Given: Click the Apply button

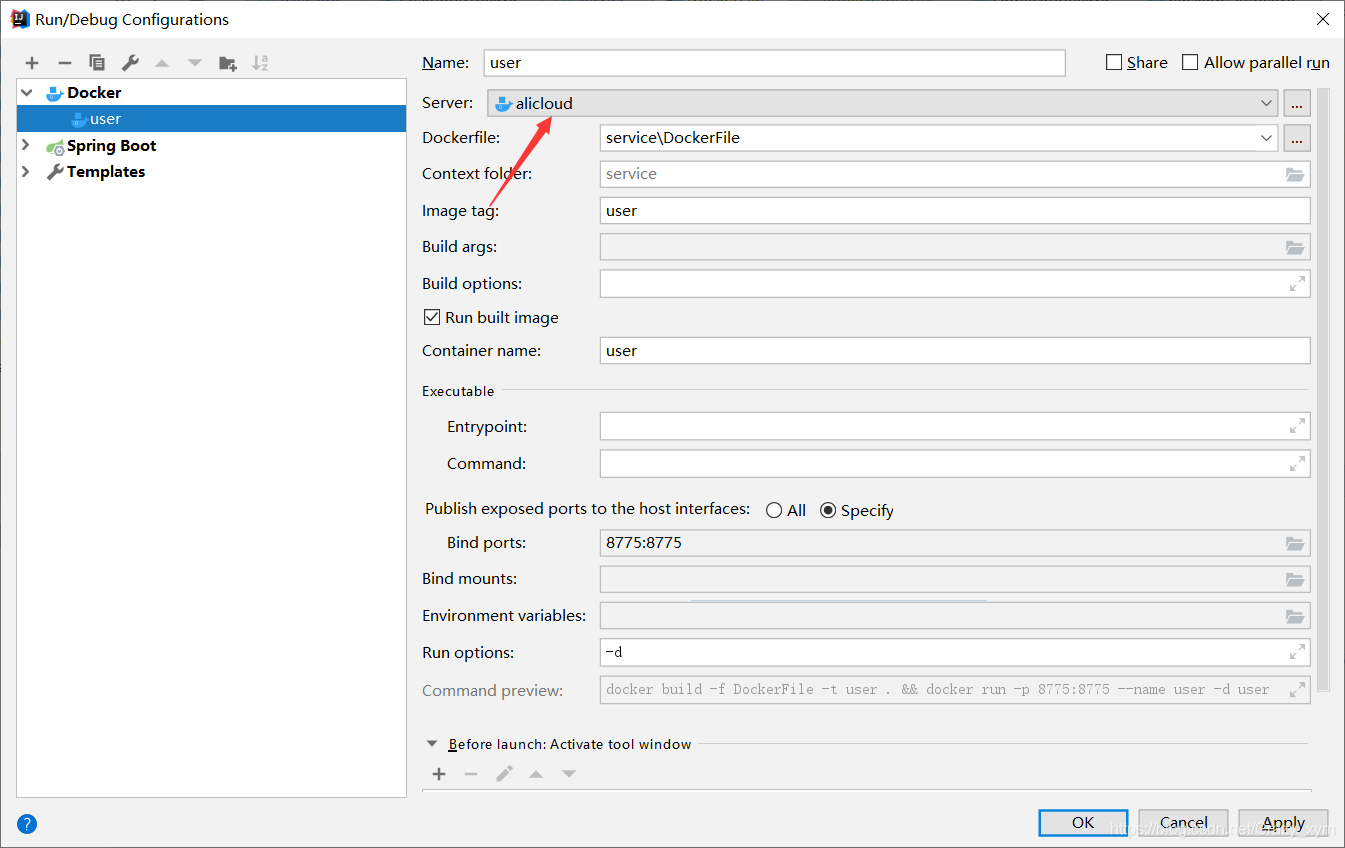Looking at the screenshot, I should click(x=1283, y=822).
